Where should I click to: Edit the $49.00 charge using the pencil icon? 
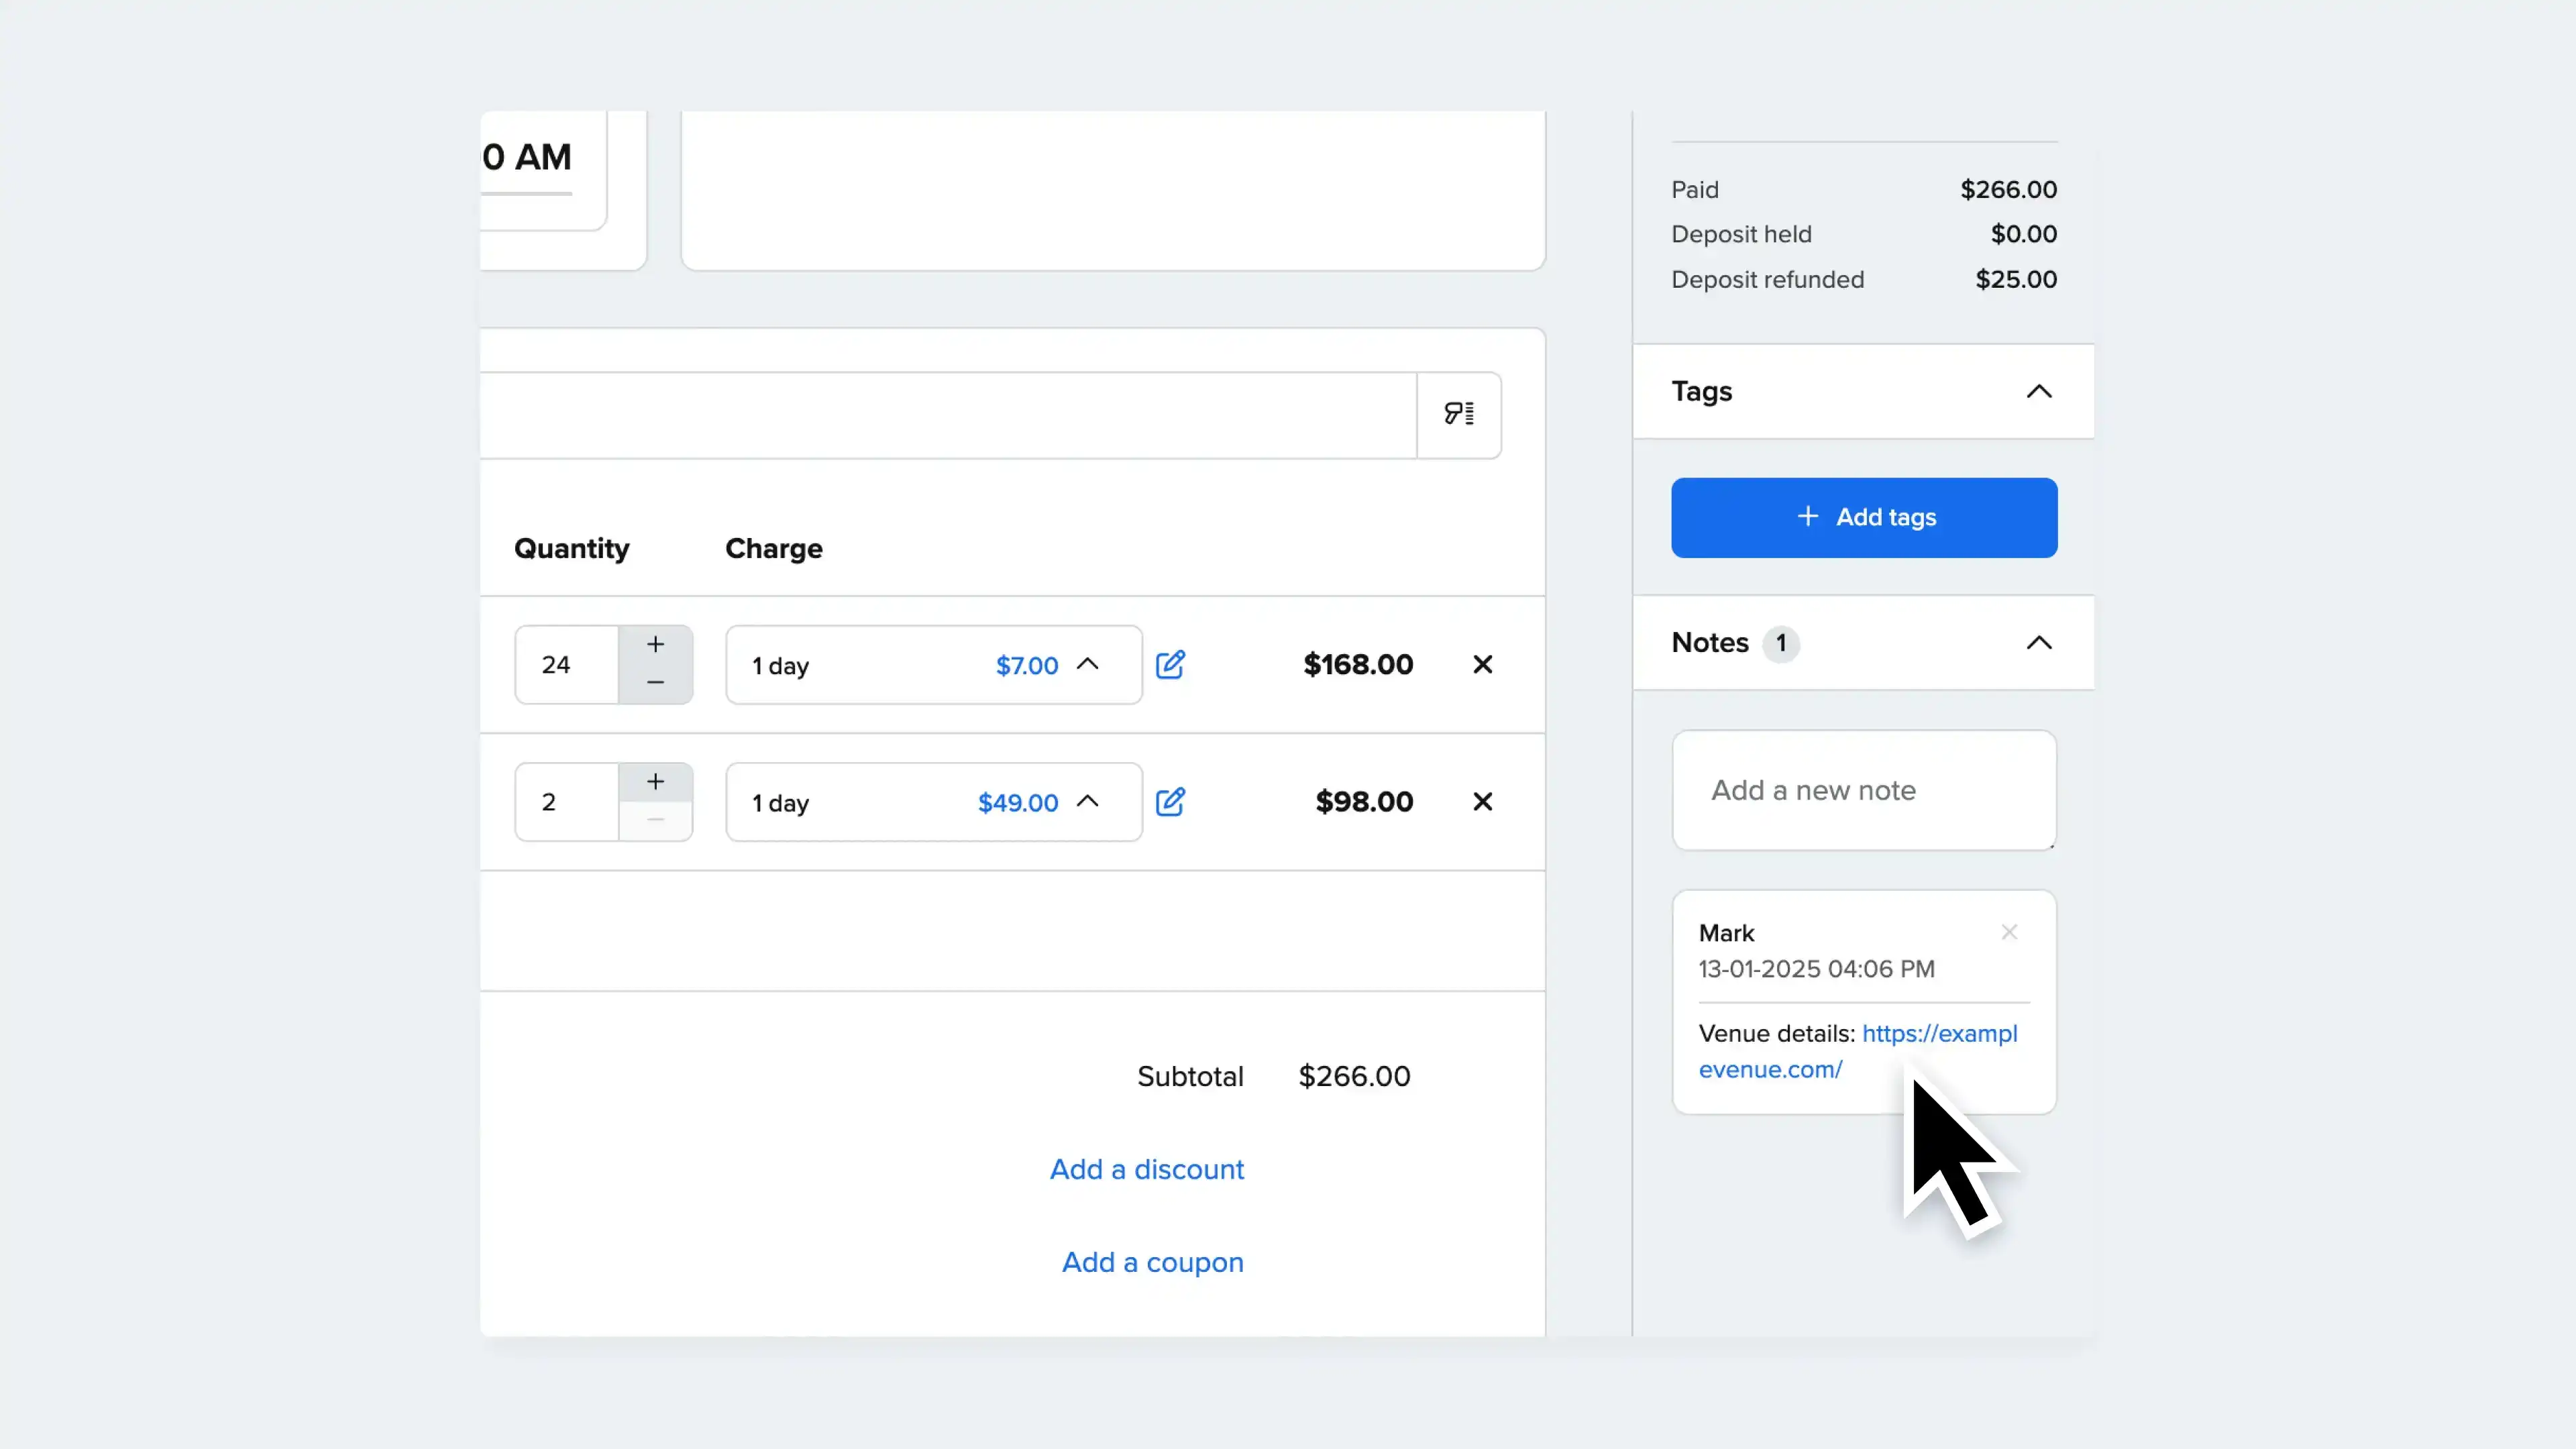coord(1171,801)
